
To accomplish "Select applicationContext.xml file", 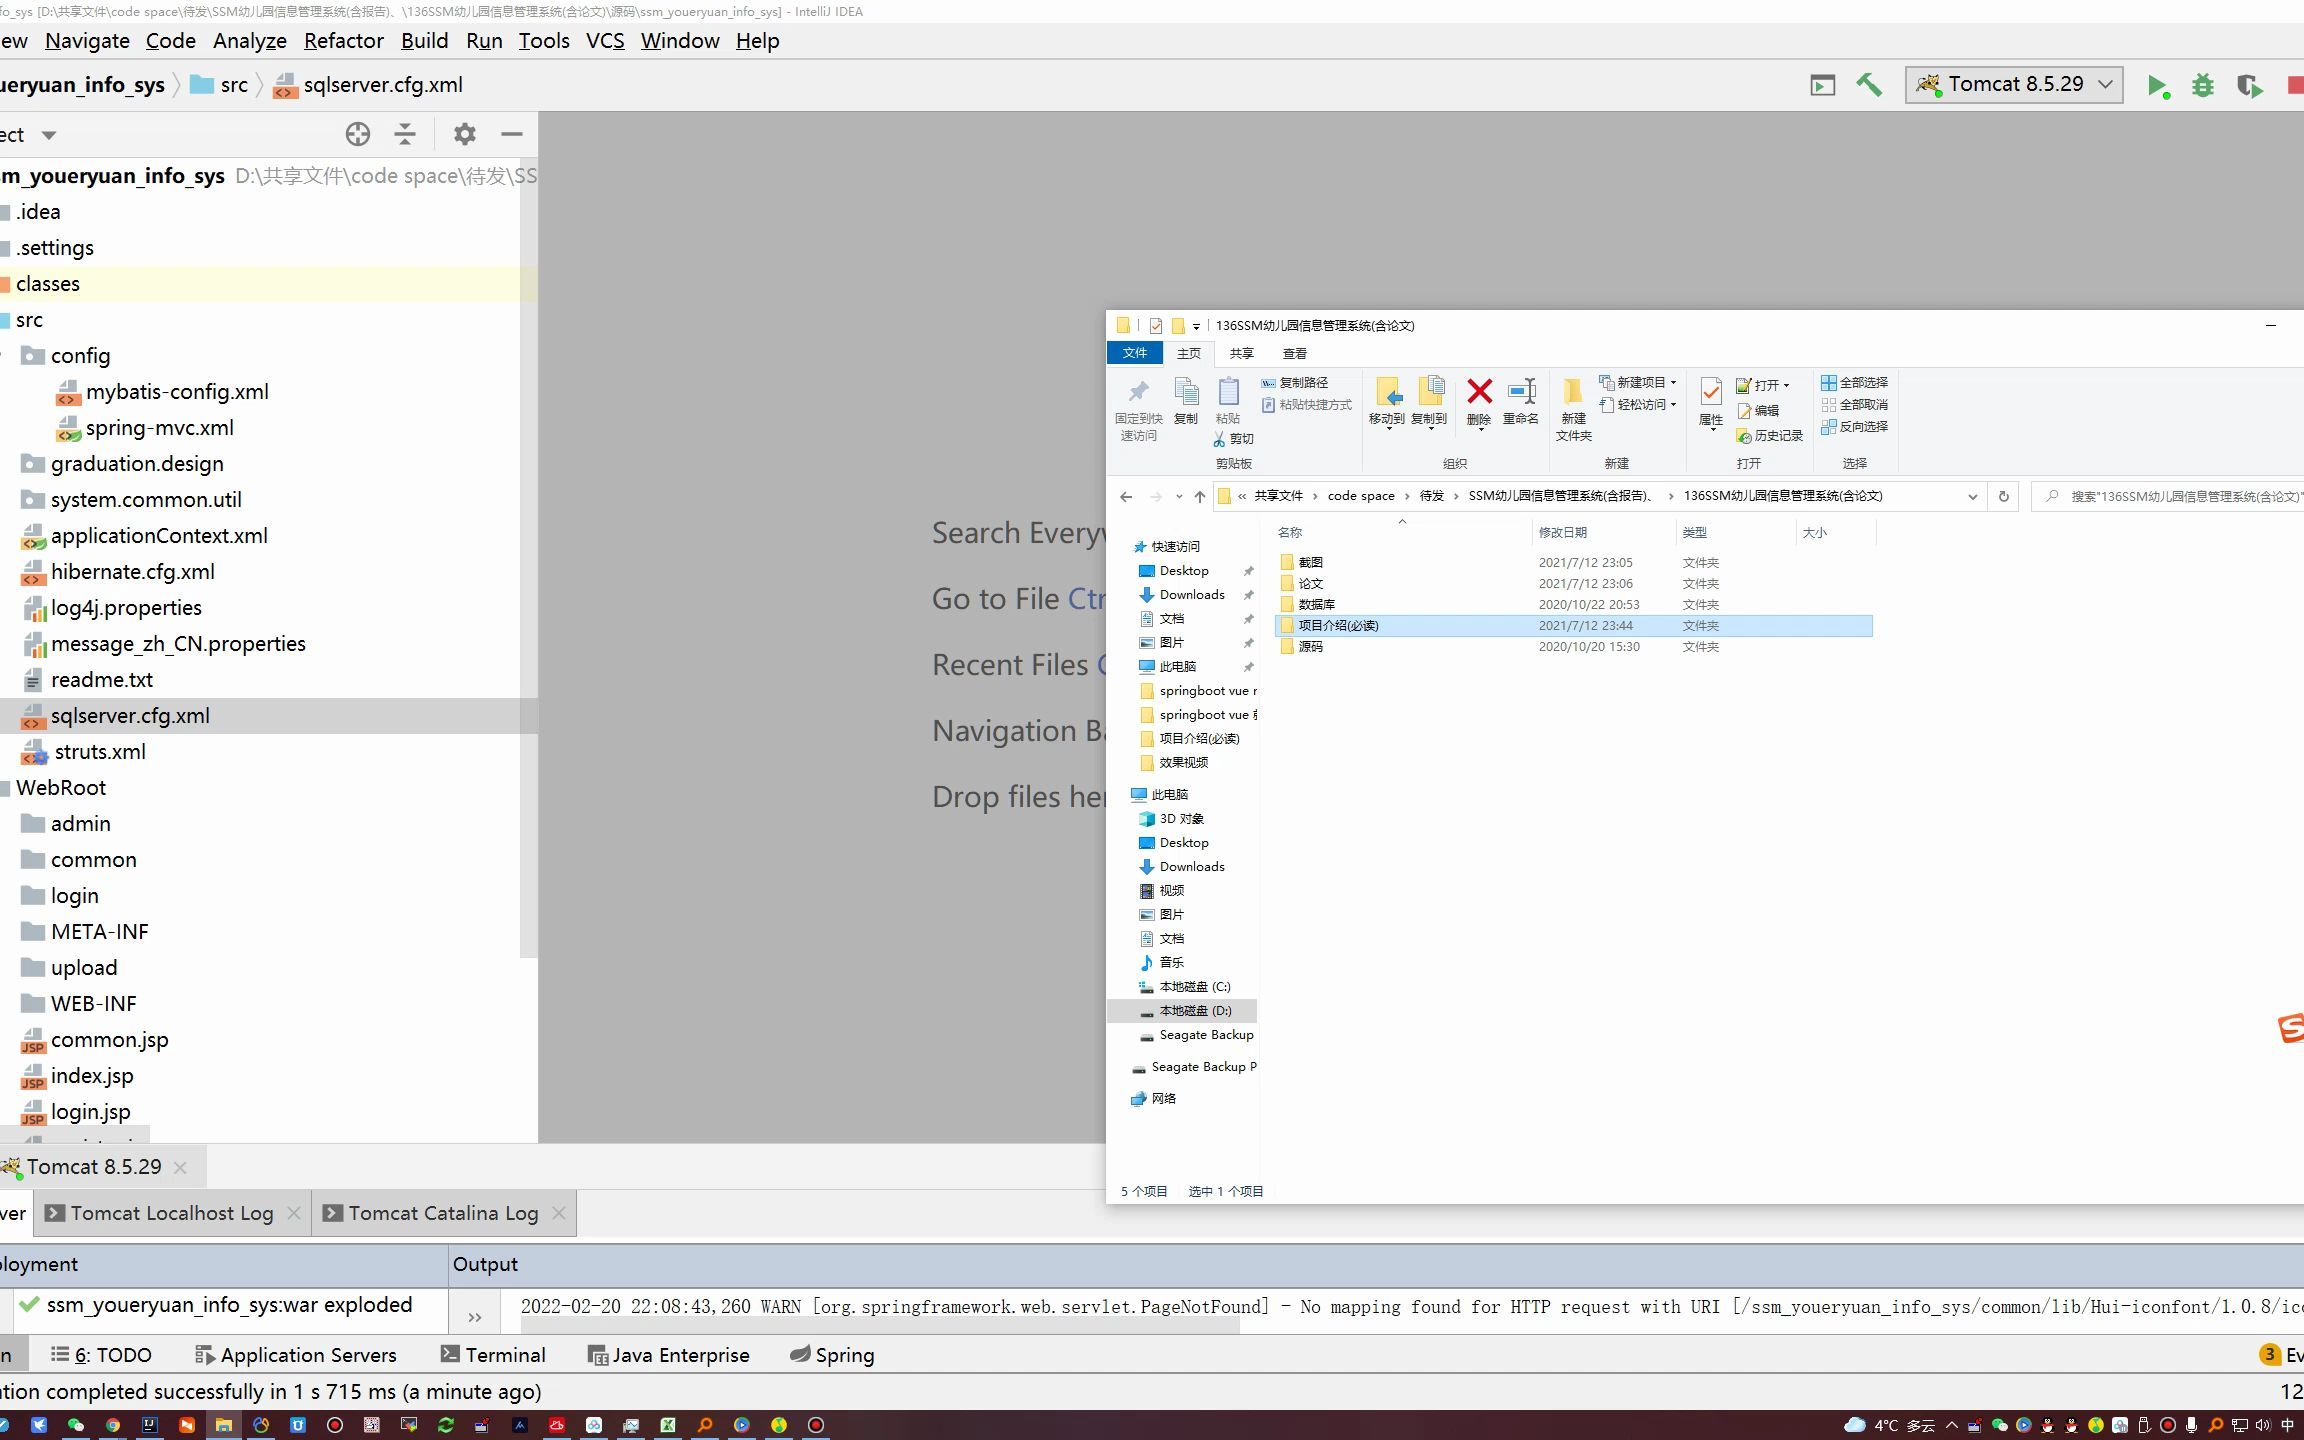I will 159,536.
